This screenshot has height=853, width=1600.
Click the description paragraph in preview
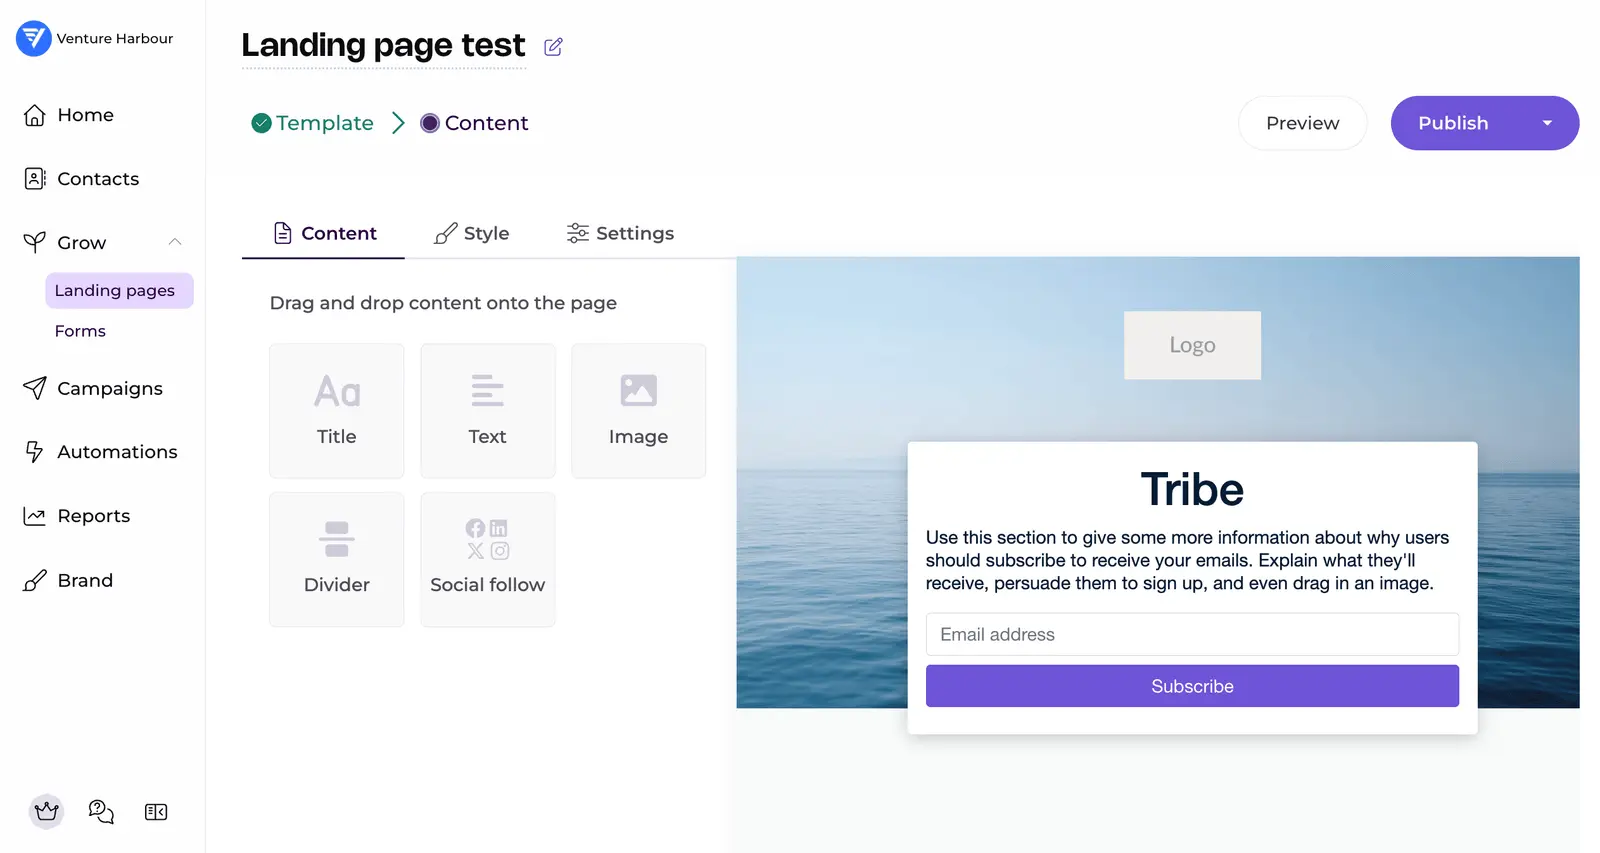click(1187, 560)
